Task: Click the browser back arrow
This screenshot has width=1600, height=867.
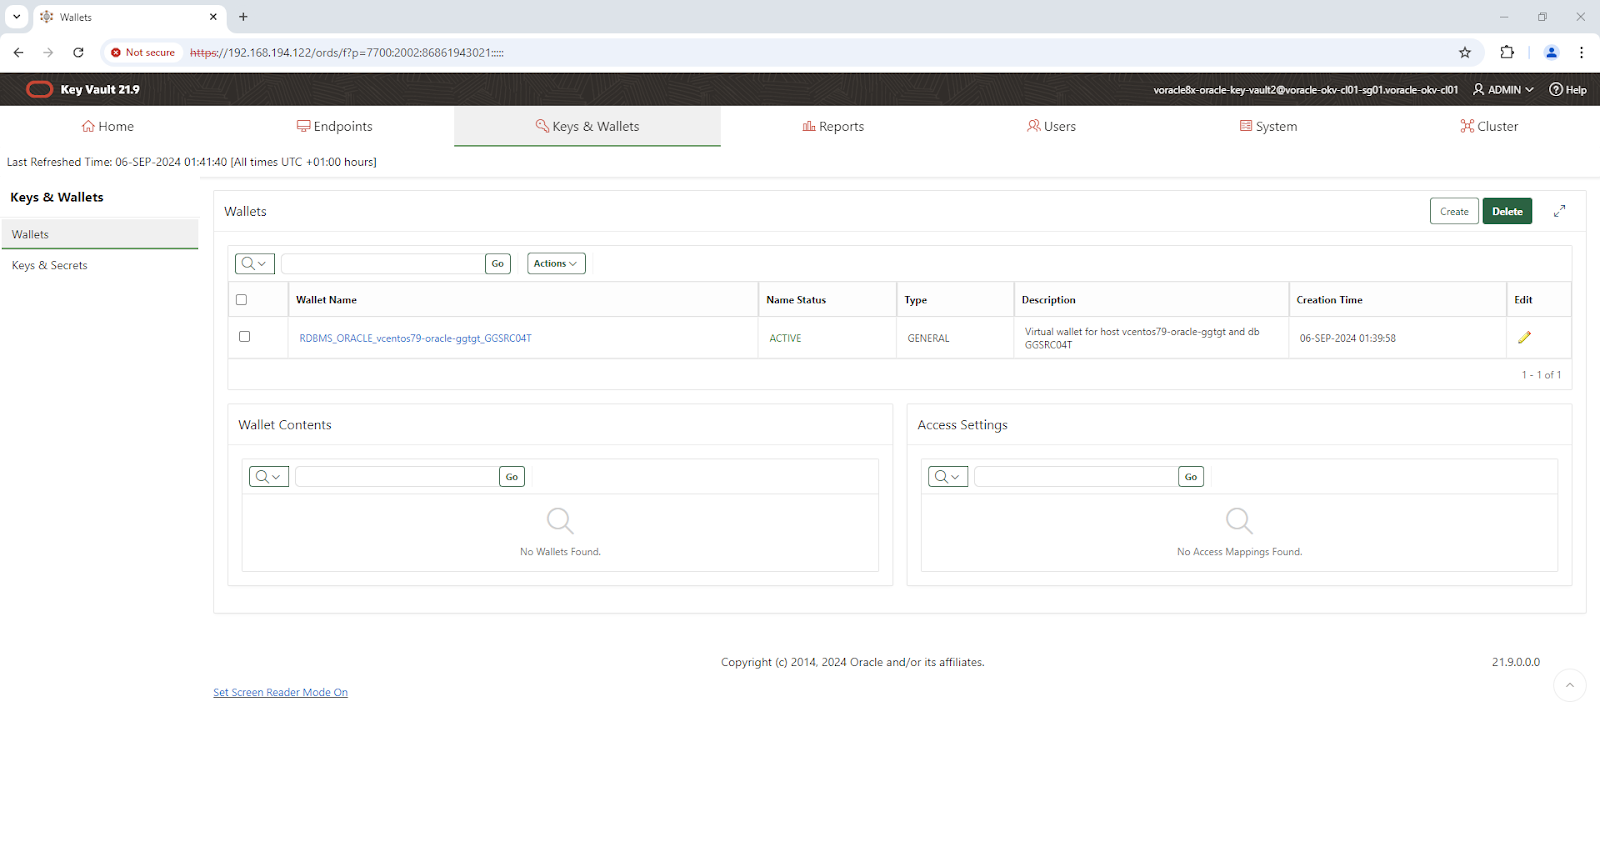Action: 18,52
